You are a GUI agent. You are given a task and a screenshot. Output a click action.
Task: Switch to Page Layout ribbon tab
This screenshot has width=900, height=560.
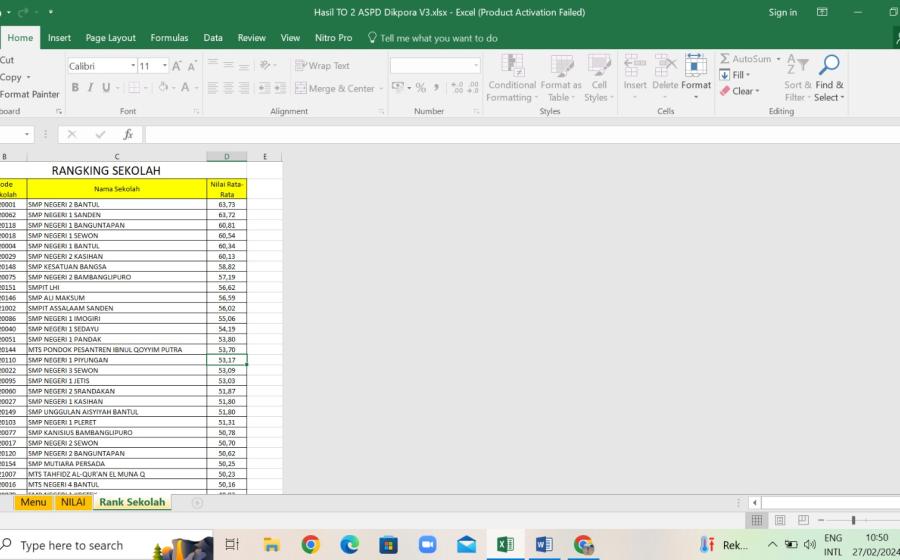click(111, 38)
